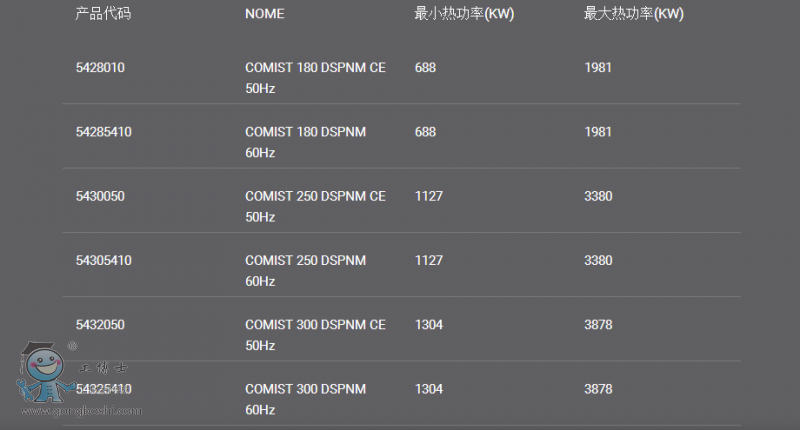800x430 pixels.
Task: Select COMIST 250 DSPNM 60Hz name
Action: pyautogui.click(x=306, y=270)
